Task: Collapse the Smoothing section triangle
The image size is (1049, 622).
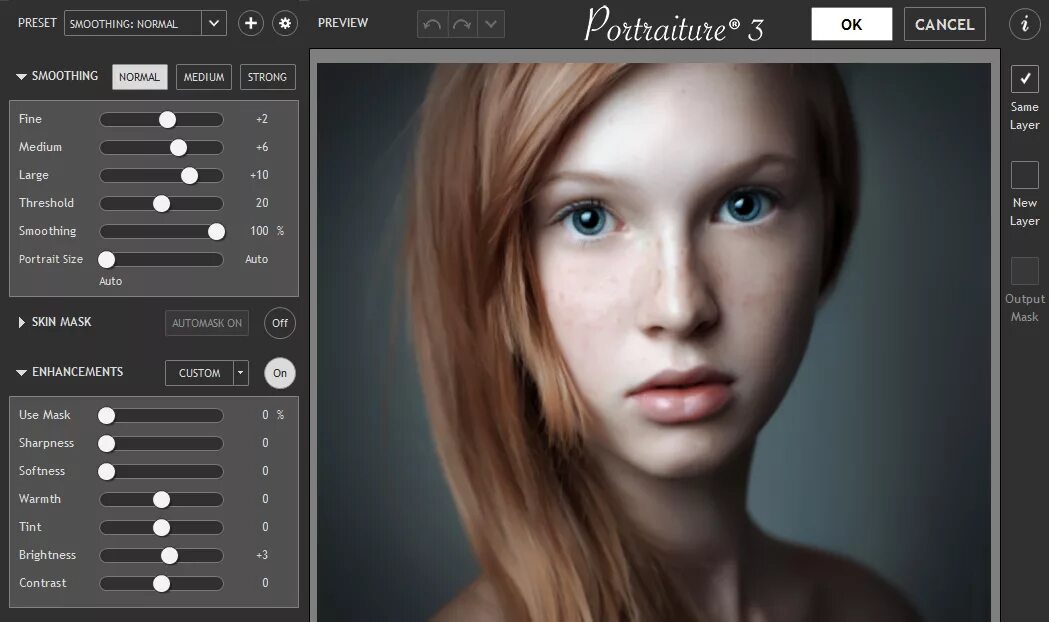Action: 21,77
